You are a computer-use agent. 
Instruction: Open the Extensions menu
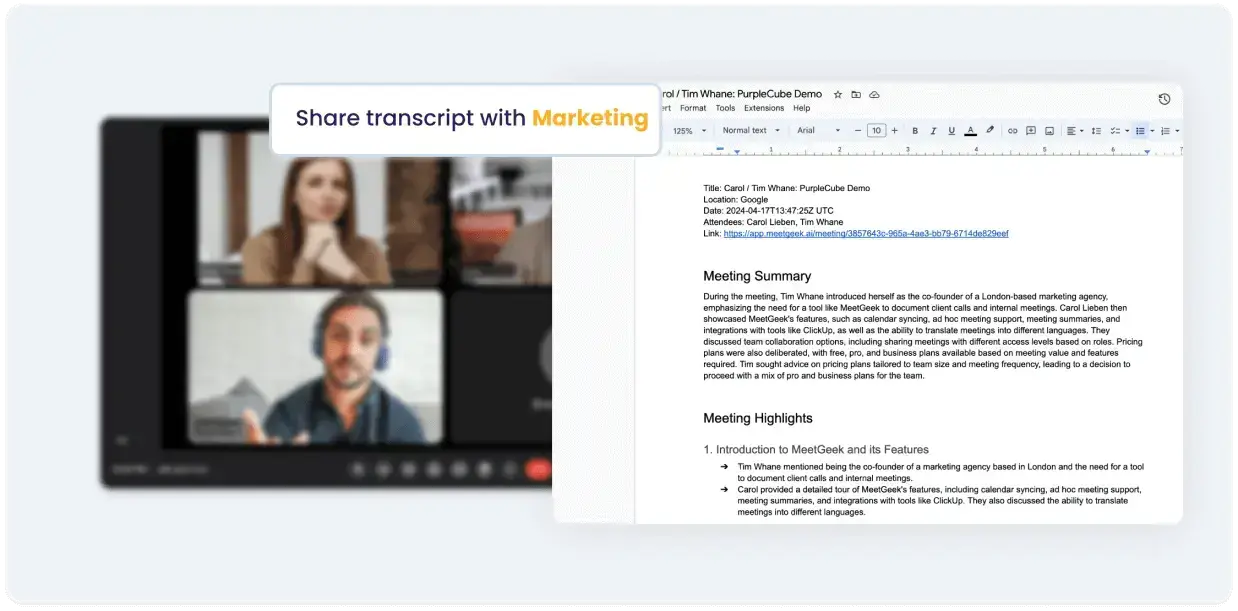pyautogui.click(x=764, y=108)
